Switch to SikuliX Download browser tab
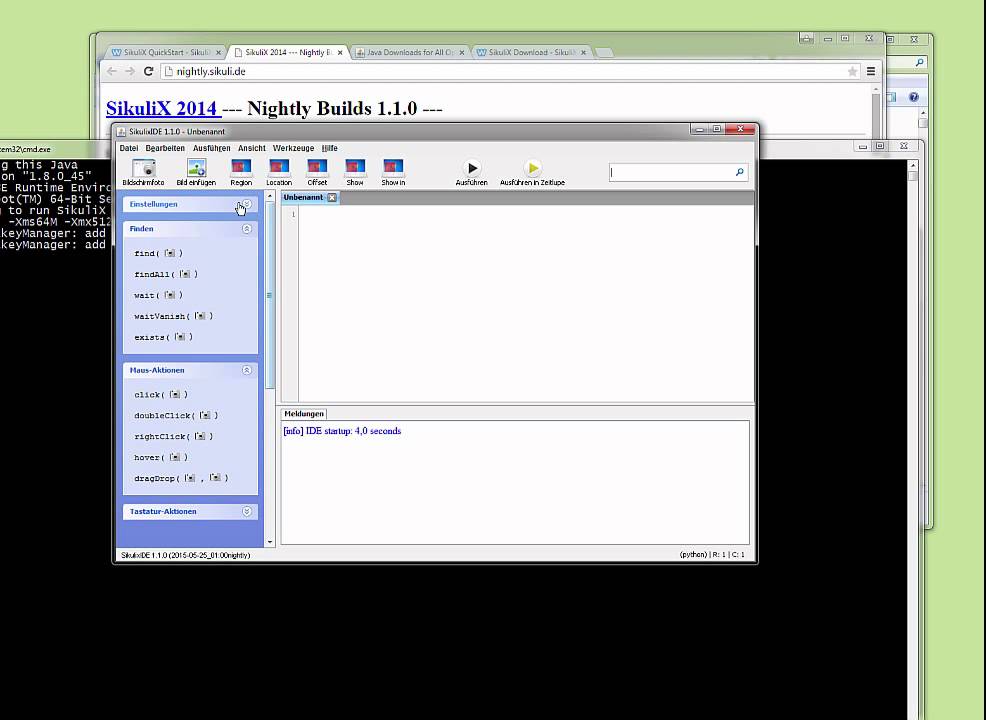This screenshot has width=986, height=720. click(531, 52)
